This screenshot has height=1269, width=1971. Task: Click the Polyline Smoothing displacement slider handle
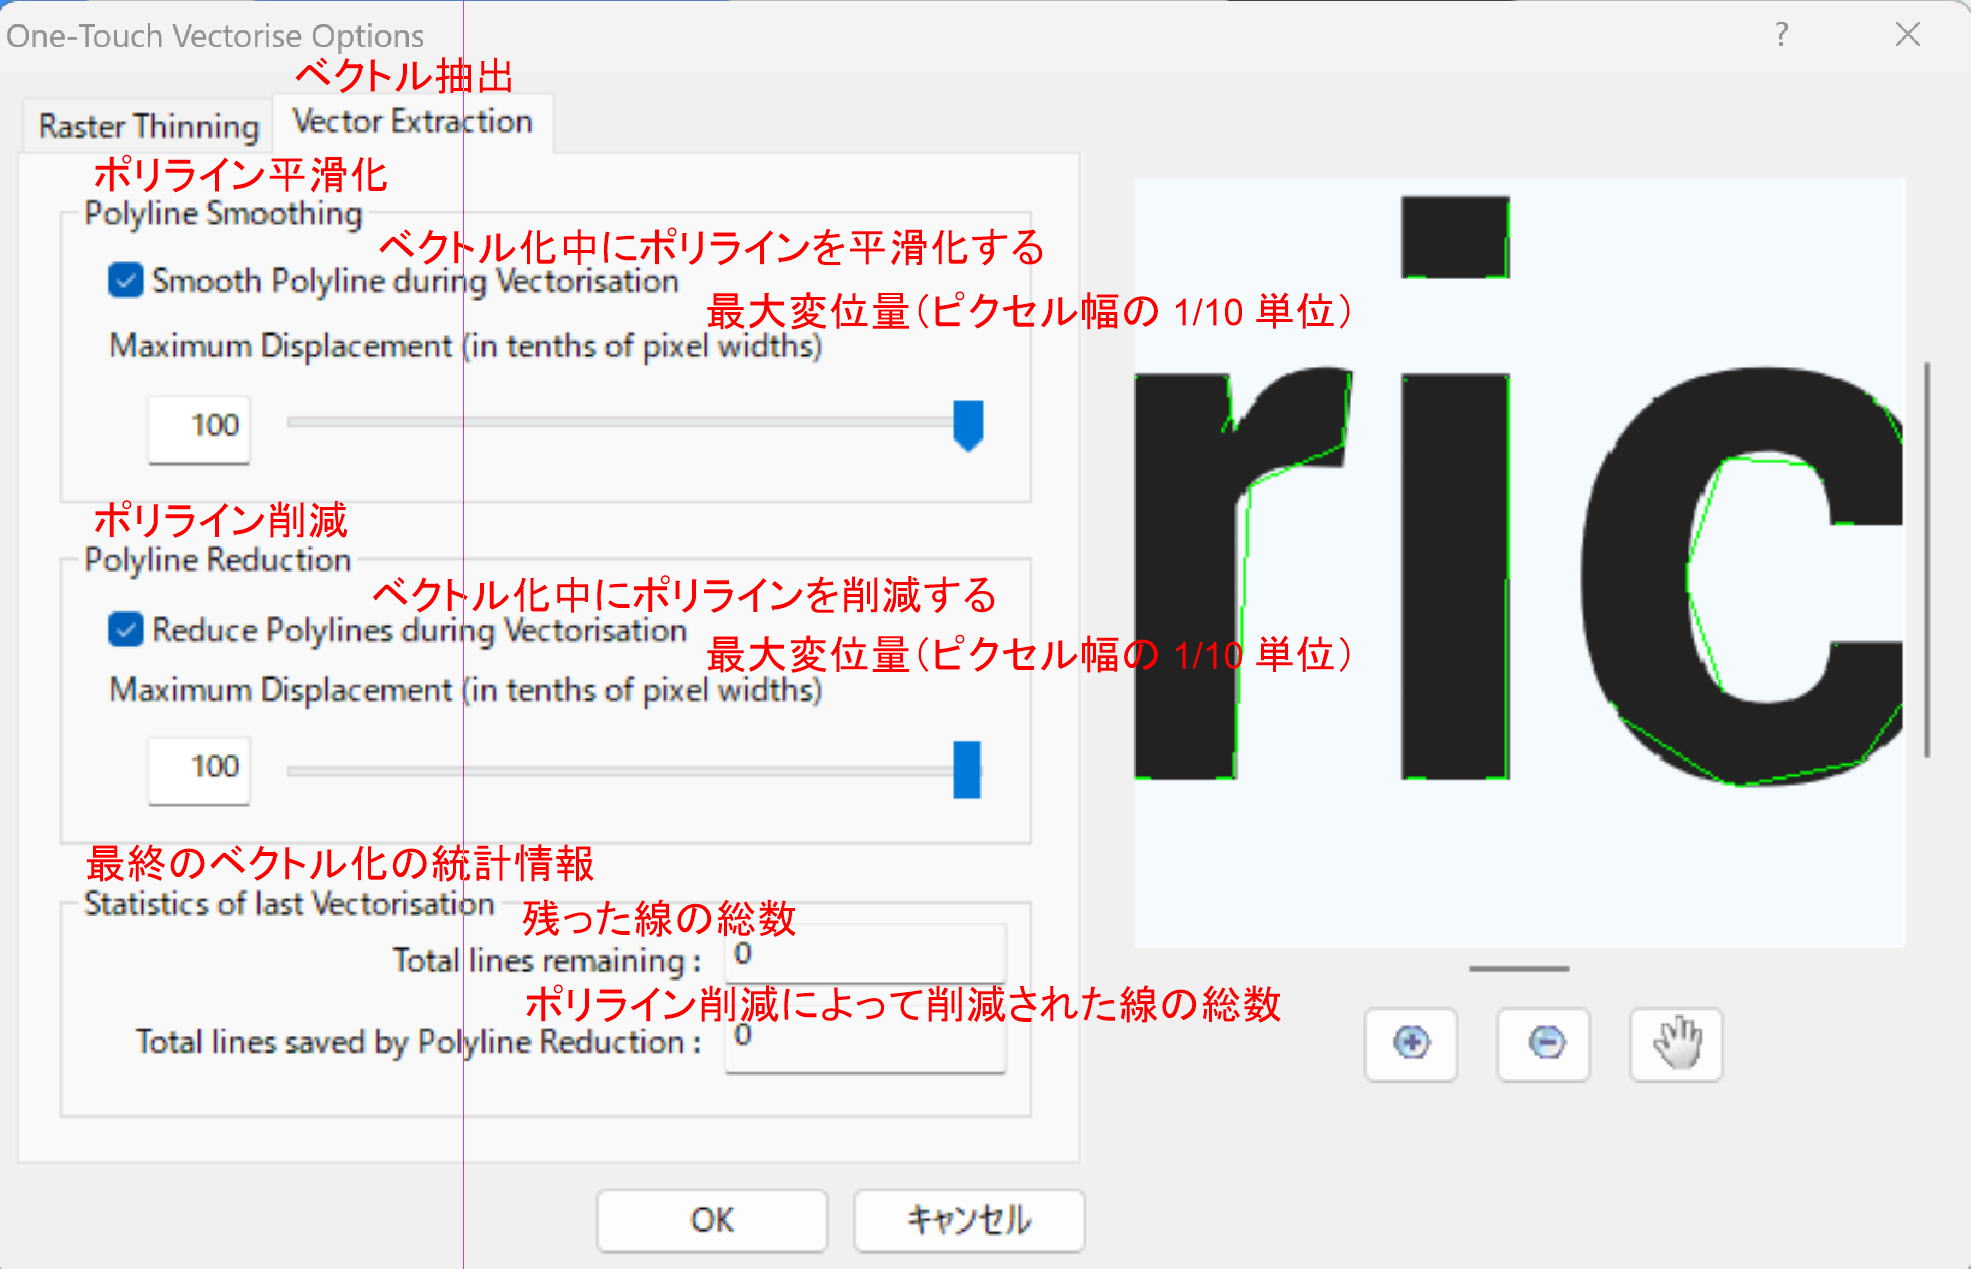[968, 425]
